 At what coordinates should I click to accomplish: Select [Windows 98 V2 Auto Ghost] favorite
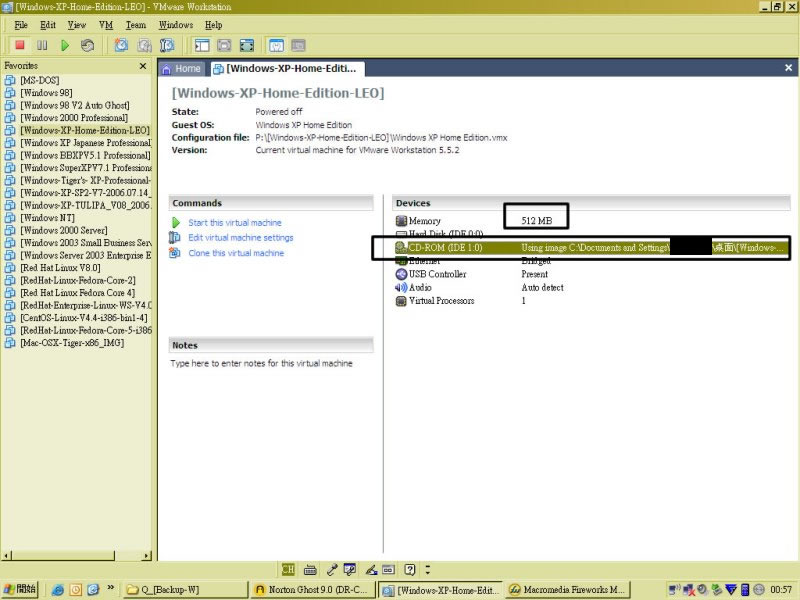coord(75,106)
